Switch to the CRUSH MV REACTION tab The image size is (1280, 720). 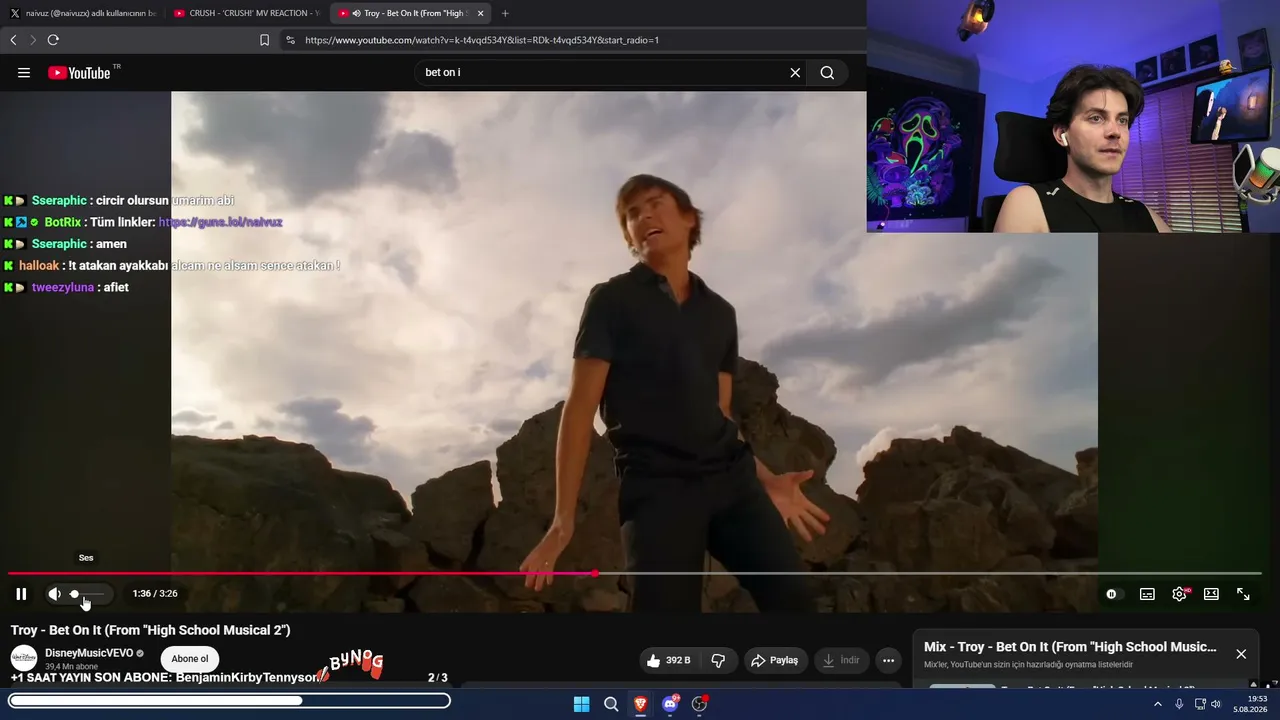[246, 13]
